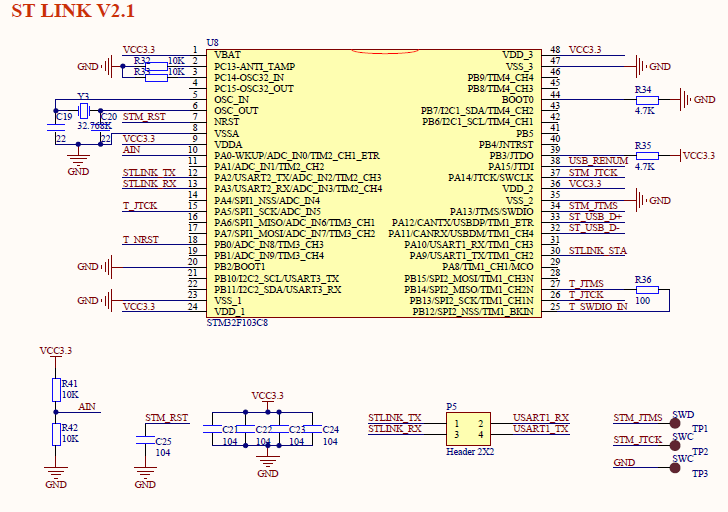Select decoupling capacitor C24 symbol
728x512 pixels.
(x=312, y=429)
